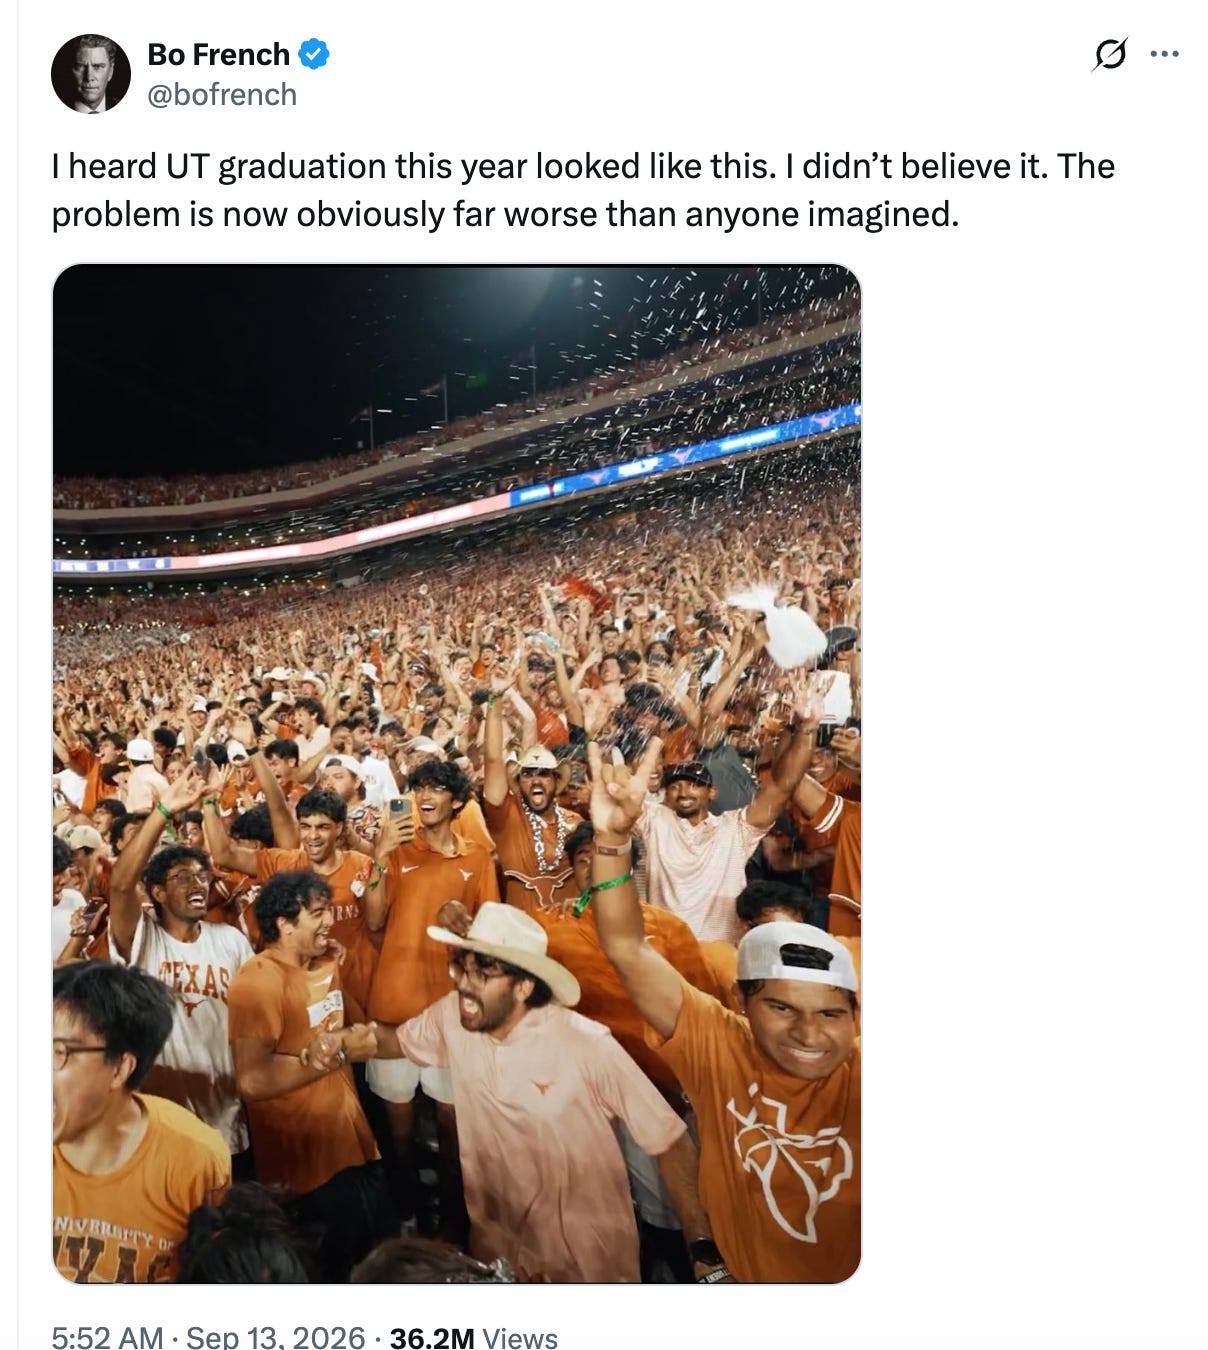
Task: Open the attached stadium crowd photo
Action: [456, 773]
